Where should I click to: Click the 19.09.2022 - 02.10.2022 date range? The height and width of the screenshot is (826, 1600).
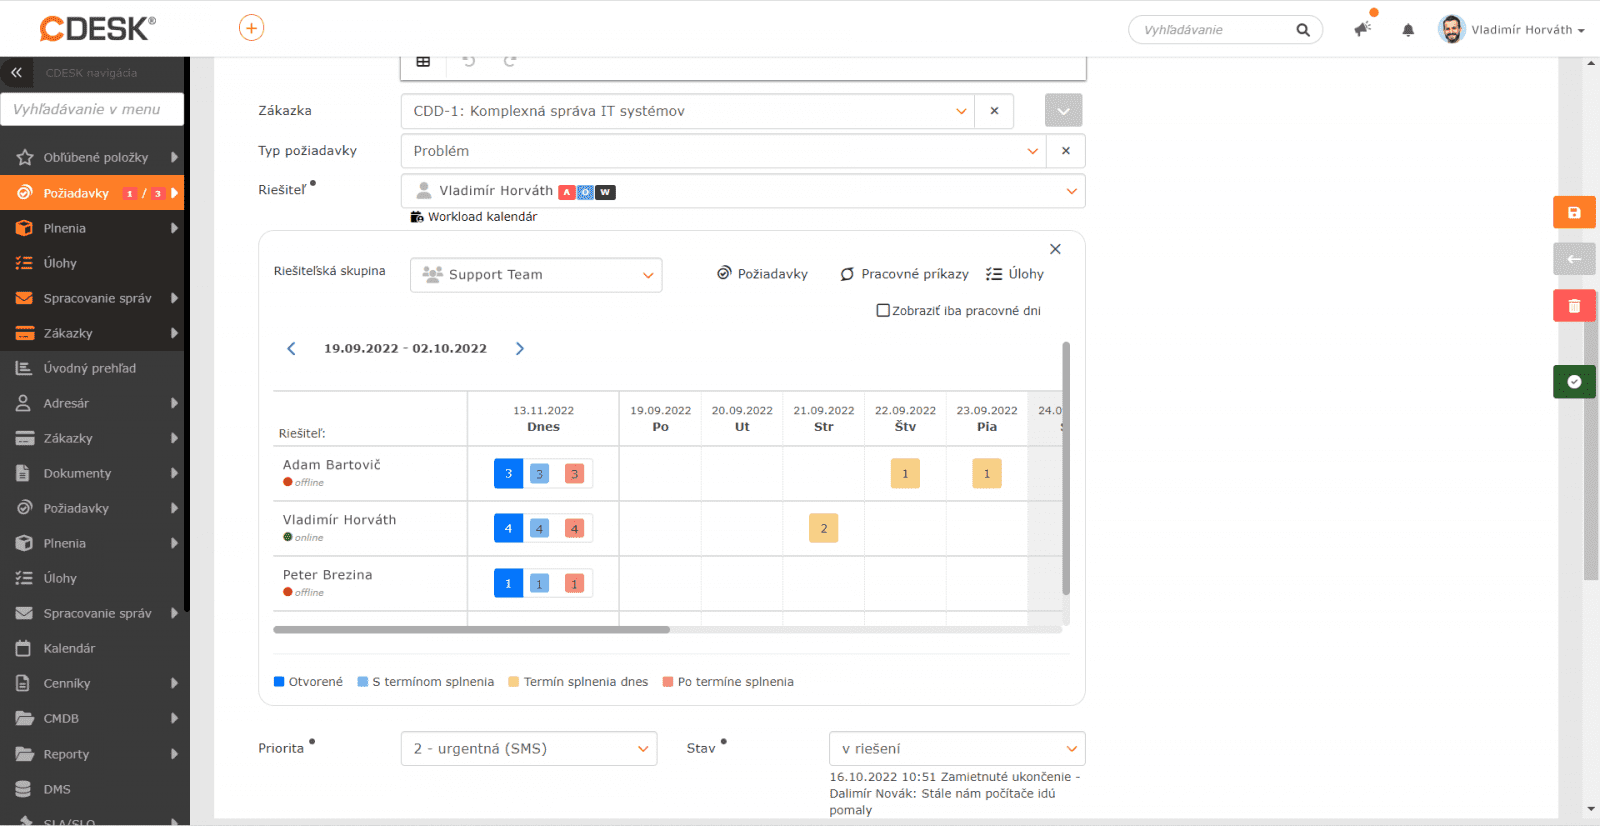(x=405, y=349)
